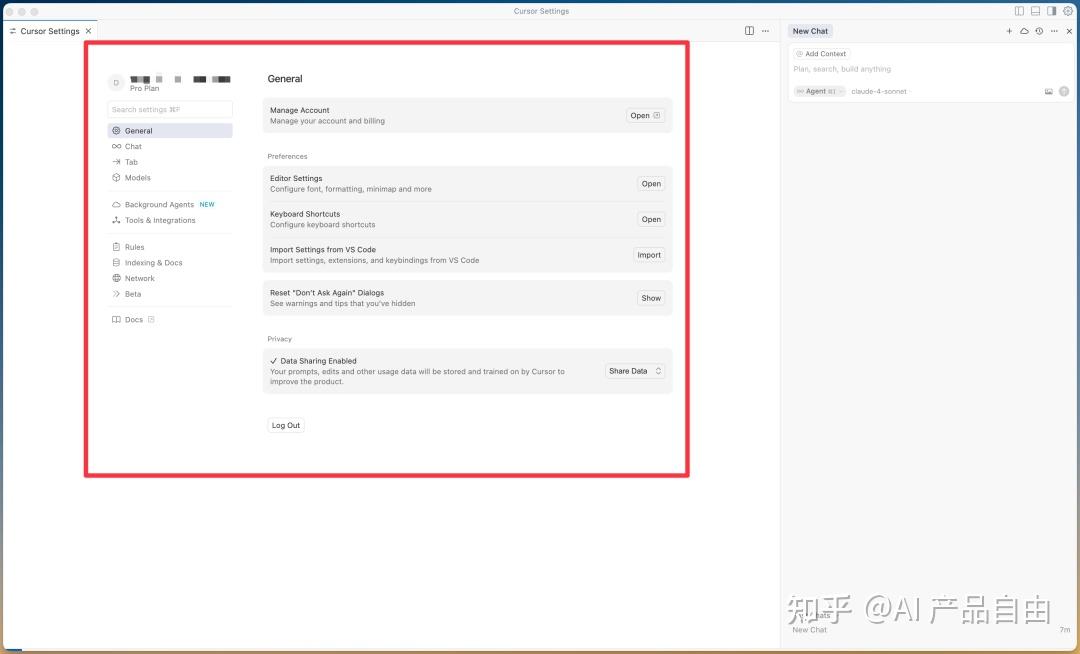Open Manage Account page

pos(645,116)
